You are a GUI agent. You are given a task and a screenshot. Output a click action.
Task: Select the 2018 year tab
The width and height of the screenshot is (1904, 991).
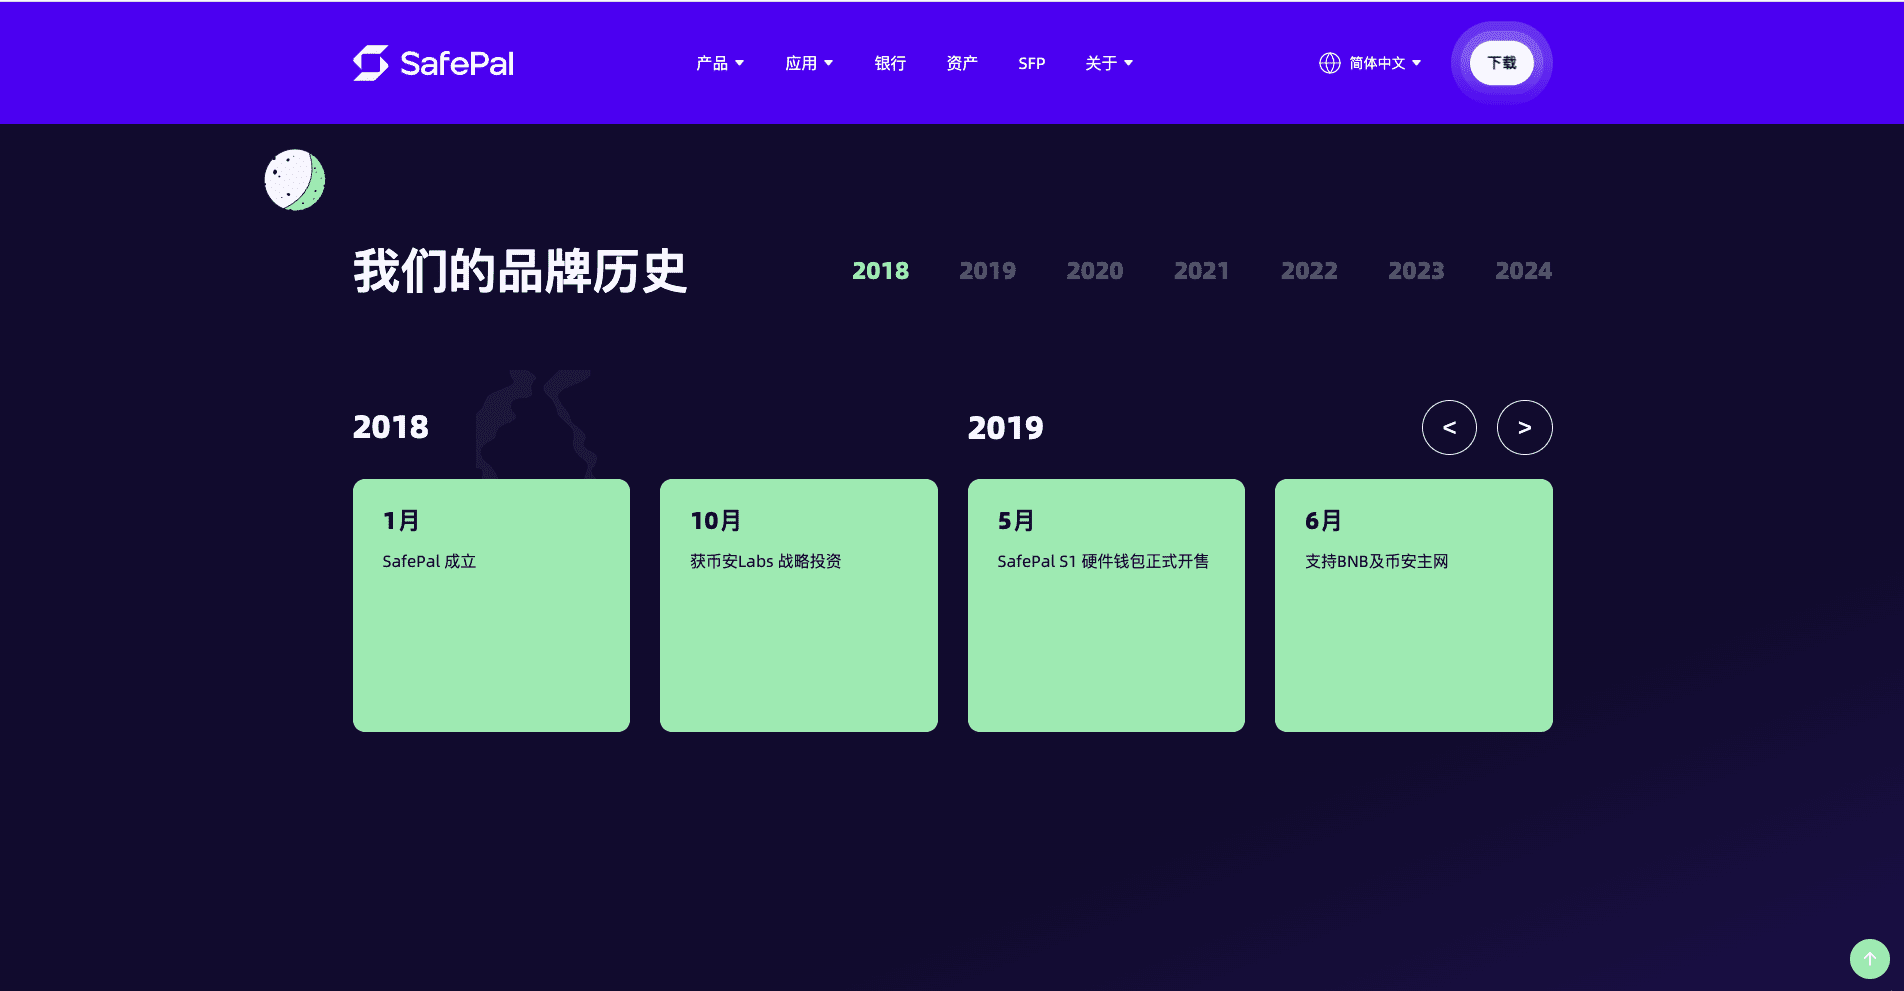pos(880,271)
